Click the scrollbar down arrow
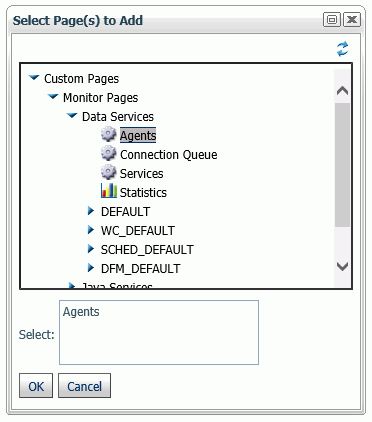This screenshot has height=422, width=372. point(342,266)
